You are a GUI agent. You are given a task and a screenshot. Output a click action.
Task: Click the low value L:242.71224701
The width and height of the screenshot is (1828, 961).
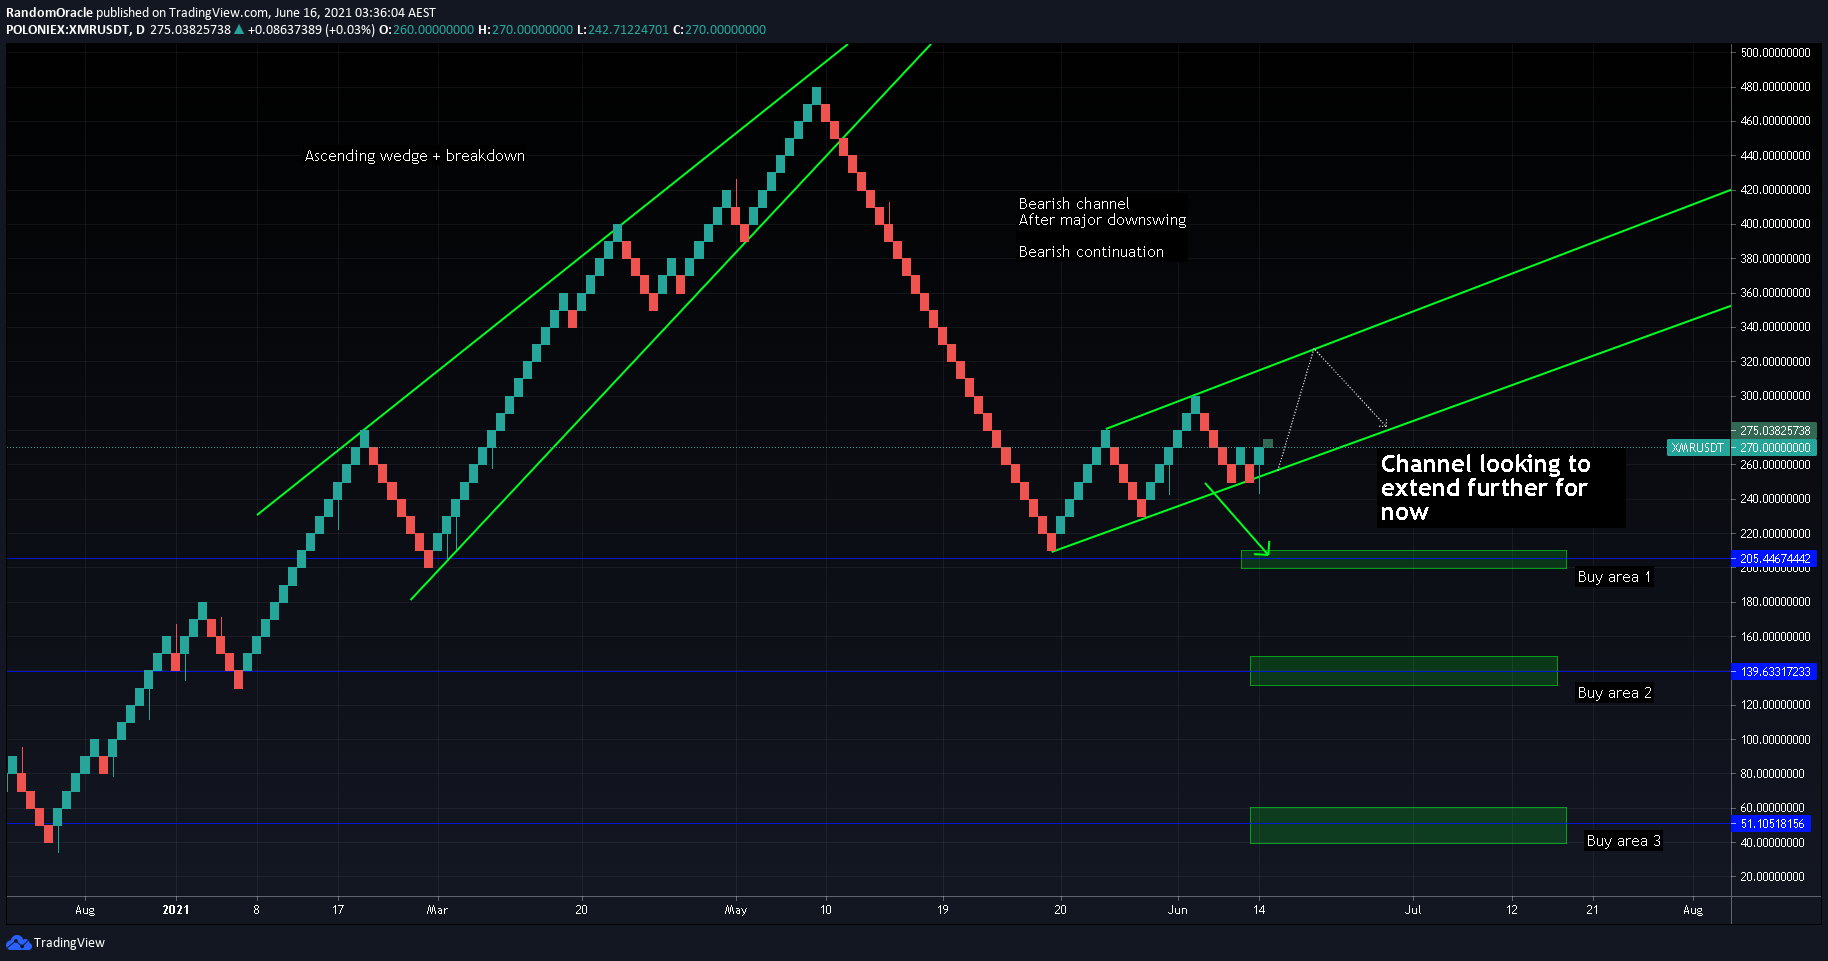tap(623, 30)
